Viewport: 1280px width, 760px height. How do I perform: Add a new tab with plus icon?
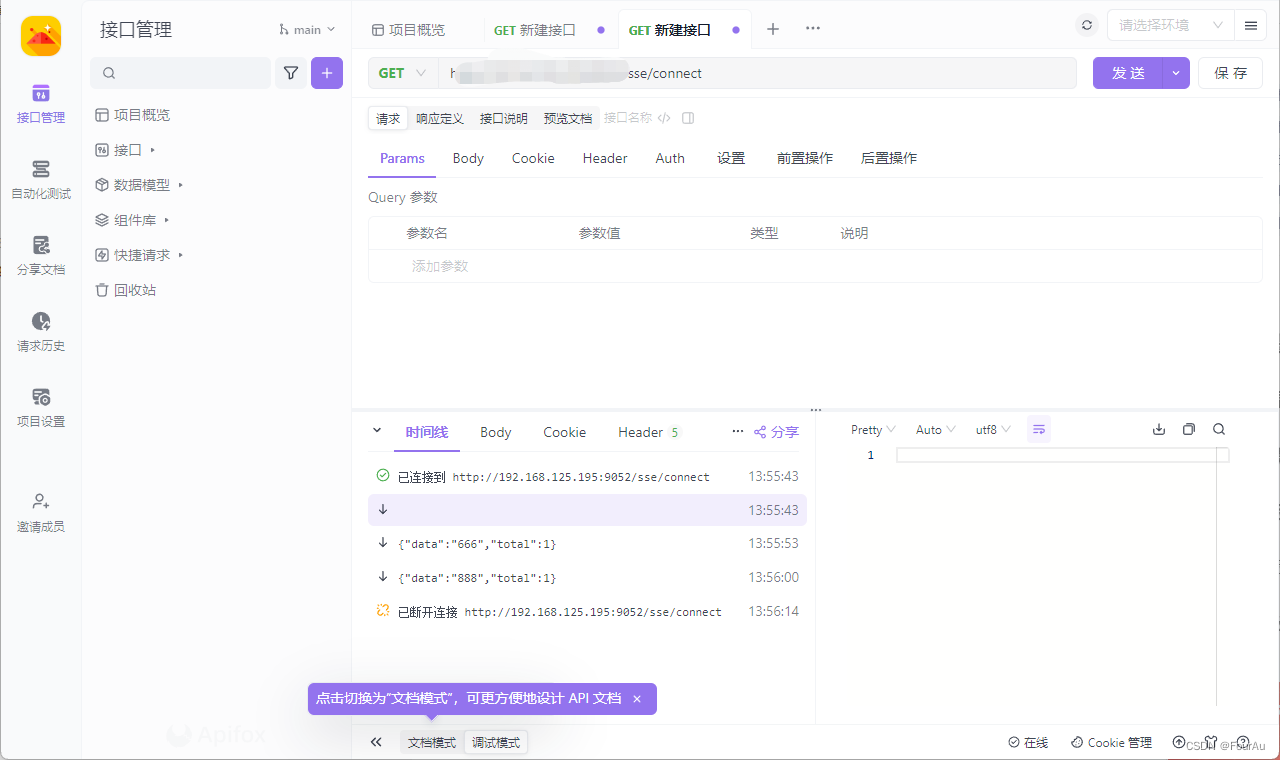tap(773, 29)
